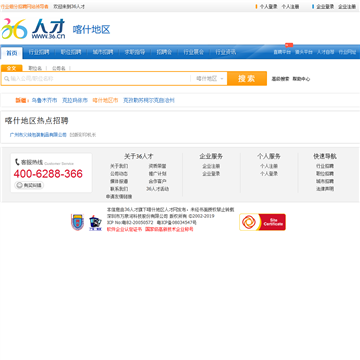Click the orange industry site navigation link at top-left

24,6
